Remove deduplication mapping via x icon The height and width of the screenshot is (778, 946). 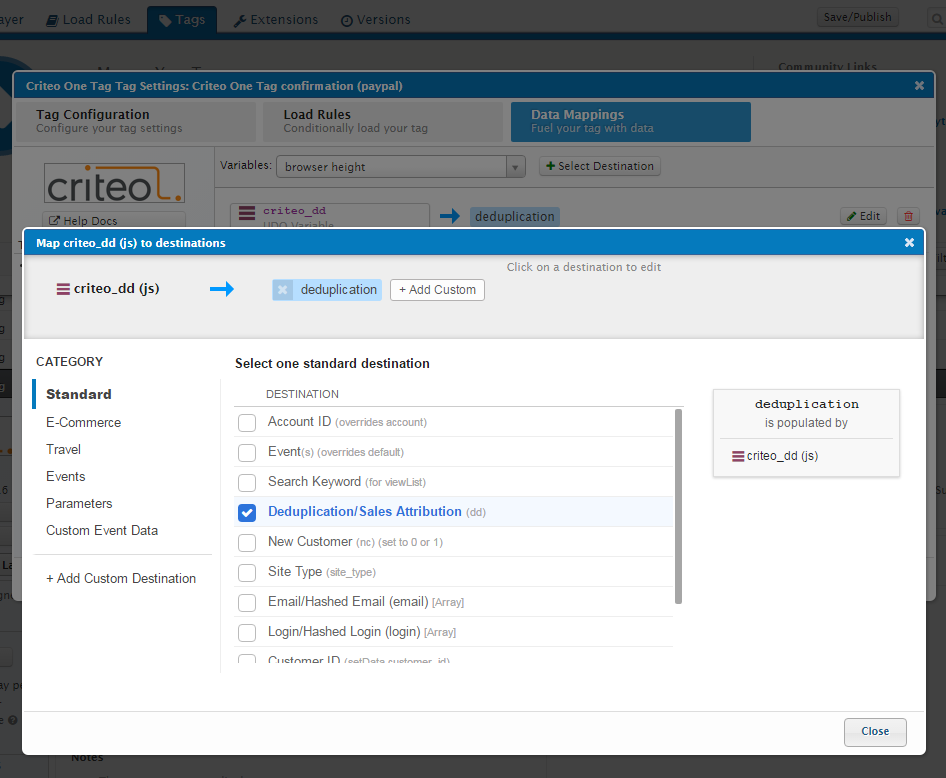(x=282, y=289)
